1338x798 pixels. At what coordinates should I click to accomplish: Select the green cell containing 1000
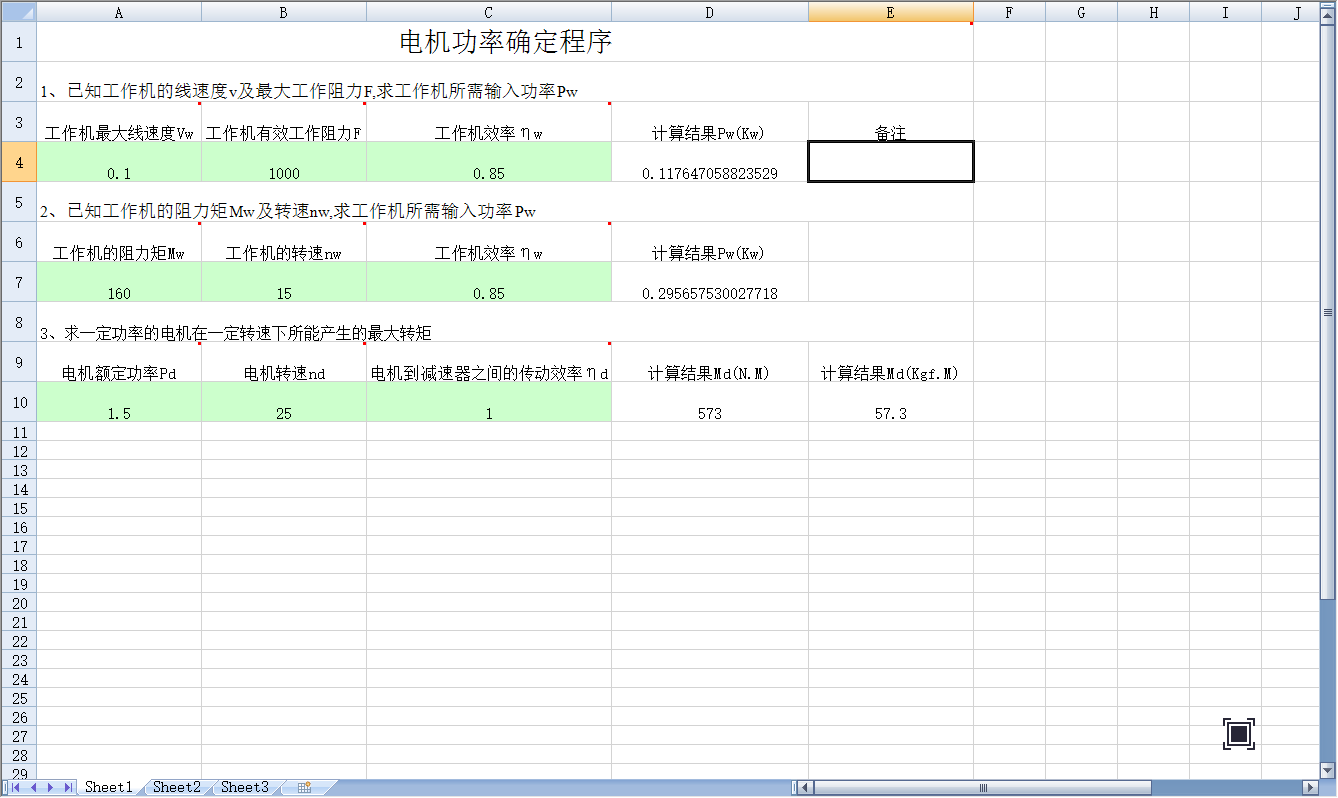[x=284, y=162]
